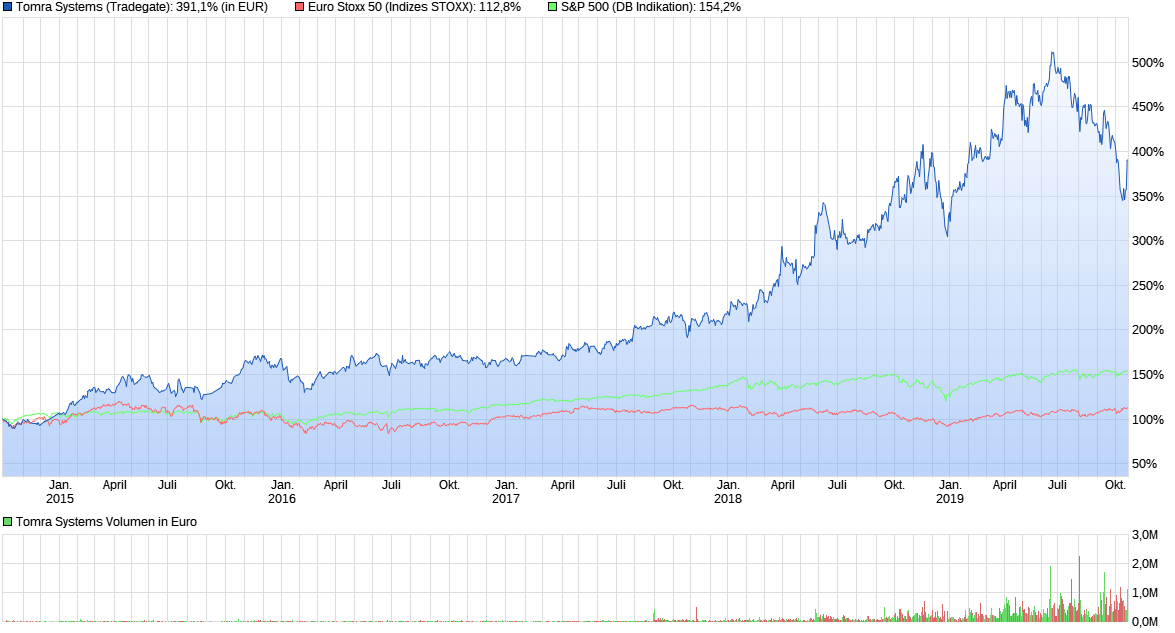Click the red Euro Stoxx 50 legend swatch
The image size is (1175, 633).
[x=300, y=7]
